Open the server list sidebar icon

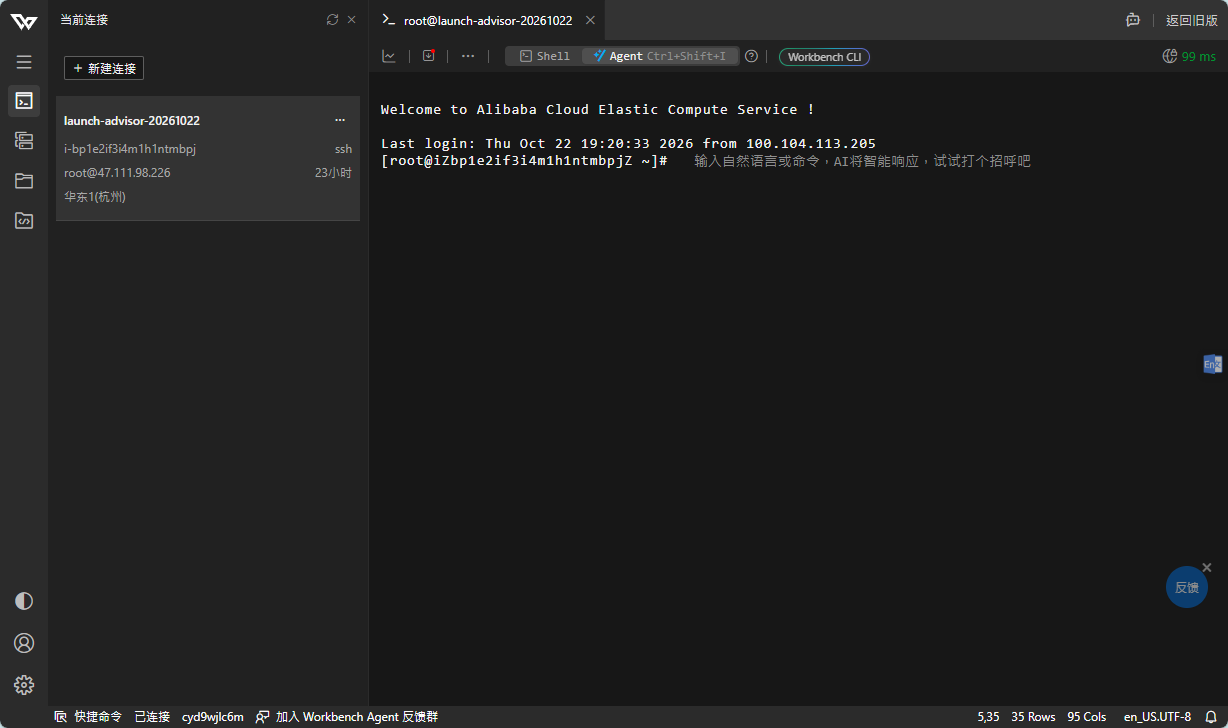coord(24,140)
